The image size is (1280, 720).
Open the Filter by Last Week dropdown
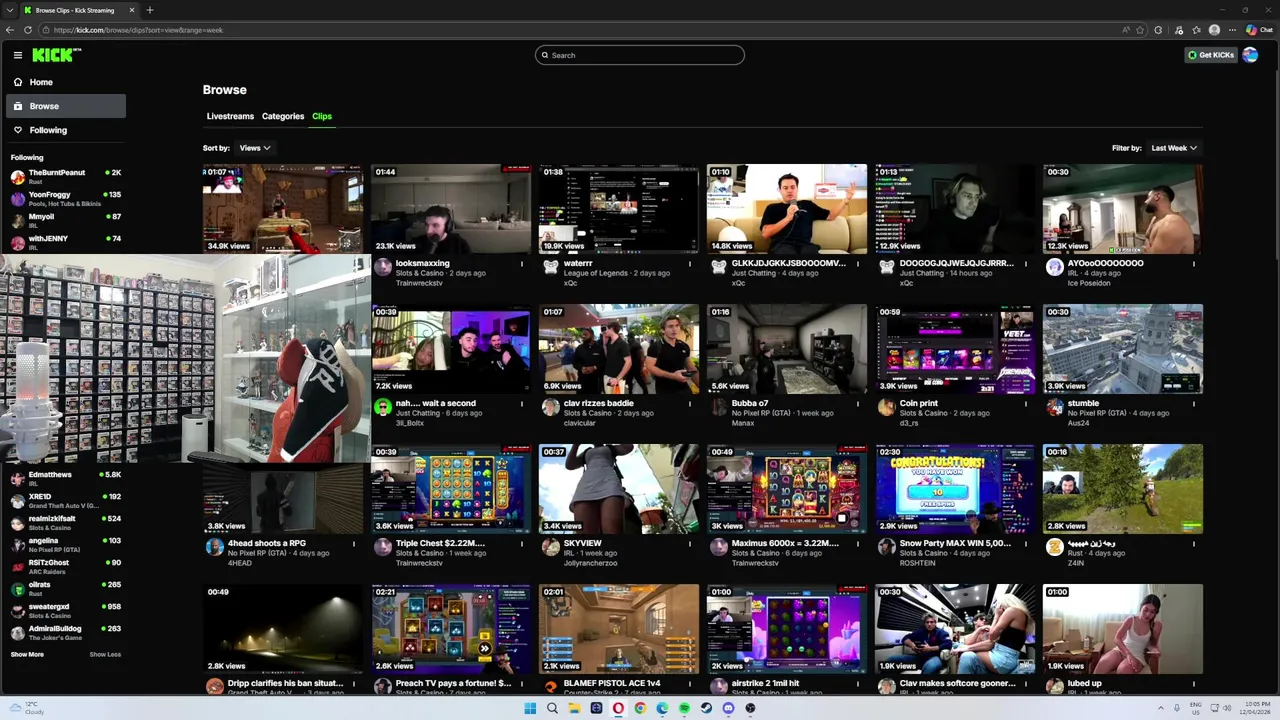[x=1174, y=148]
